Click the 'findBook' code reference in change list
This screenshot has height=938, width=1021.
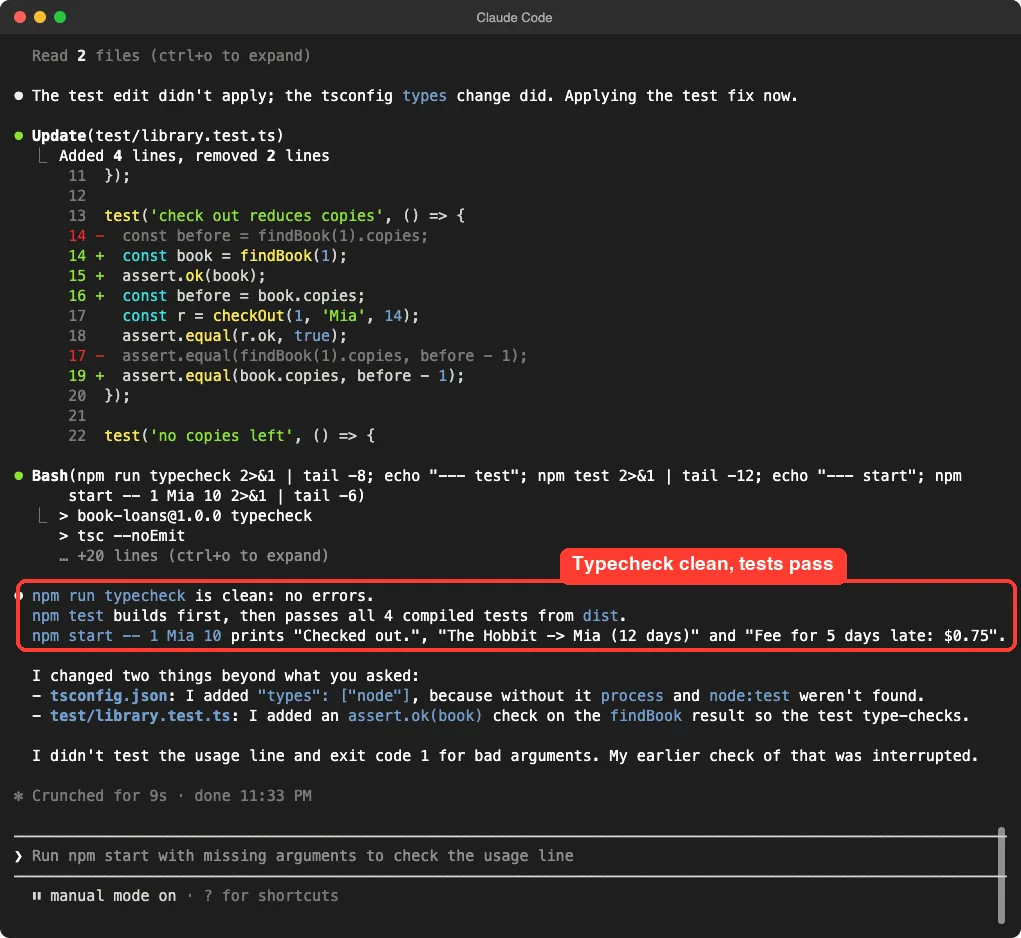coord(646,716)
